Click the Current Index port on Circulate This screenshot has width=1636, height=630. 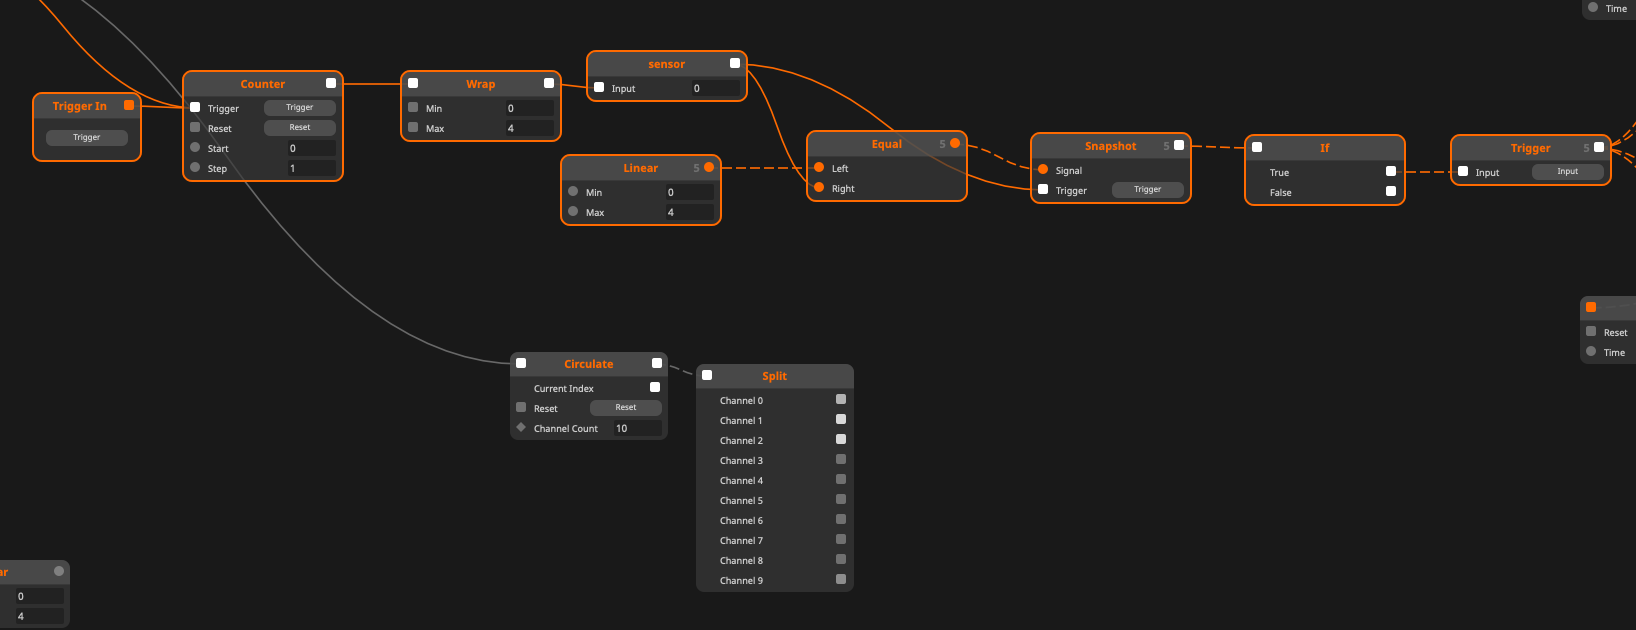[655, 388]
